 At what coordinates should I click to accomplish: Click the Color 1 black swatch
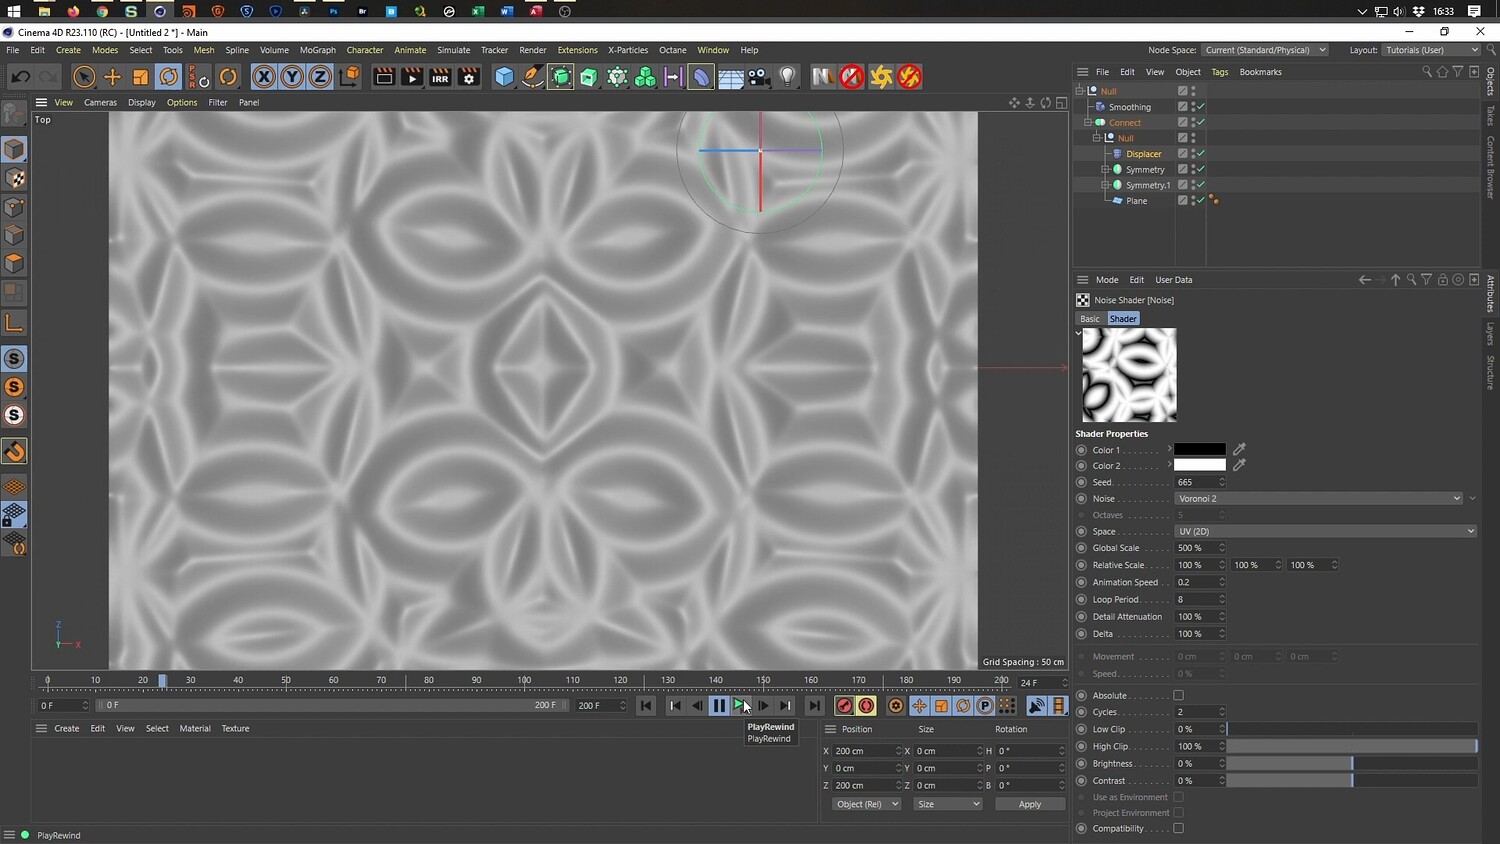1199,450
